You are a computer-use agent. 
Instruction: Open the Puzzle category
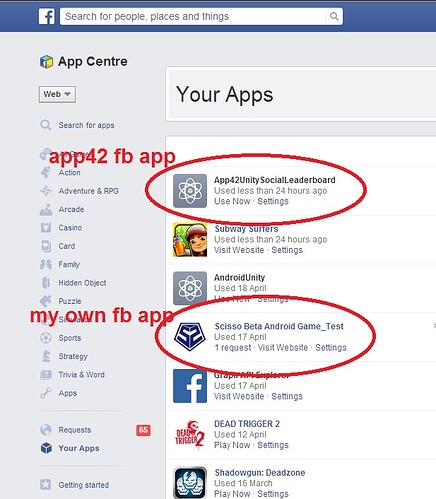70,301
